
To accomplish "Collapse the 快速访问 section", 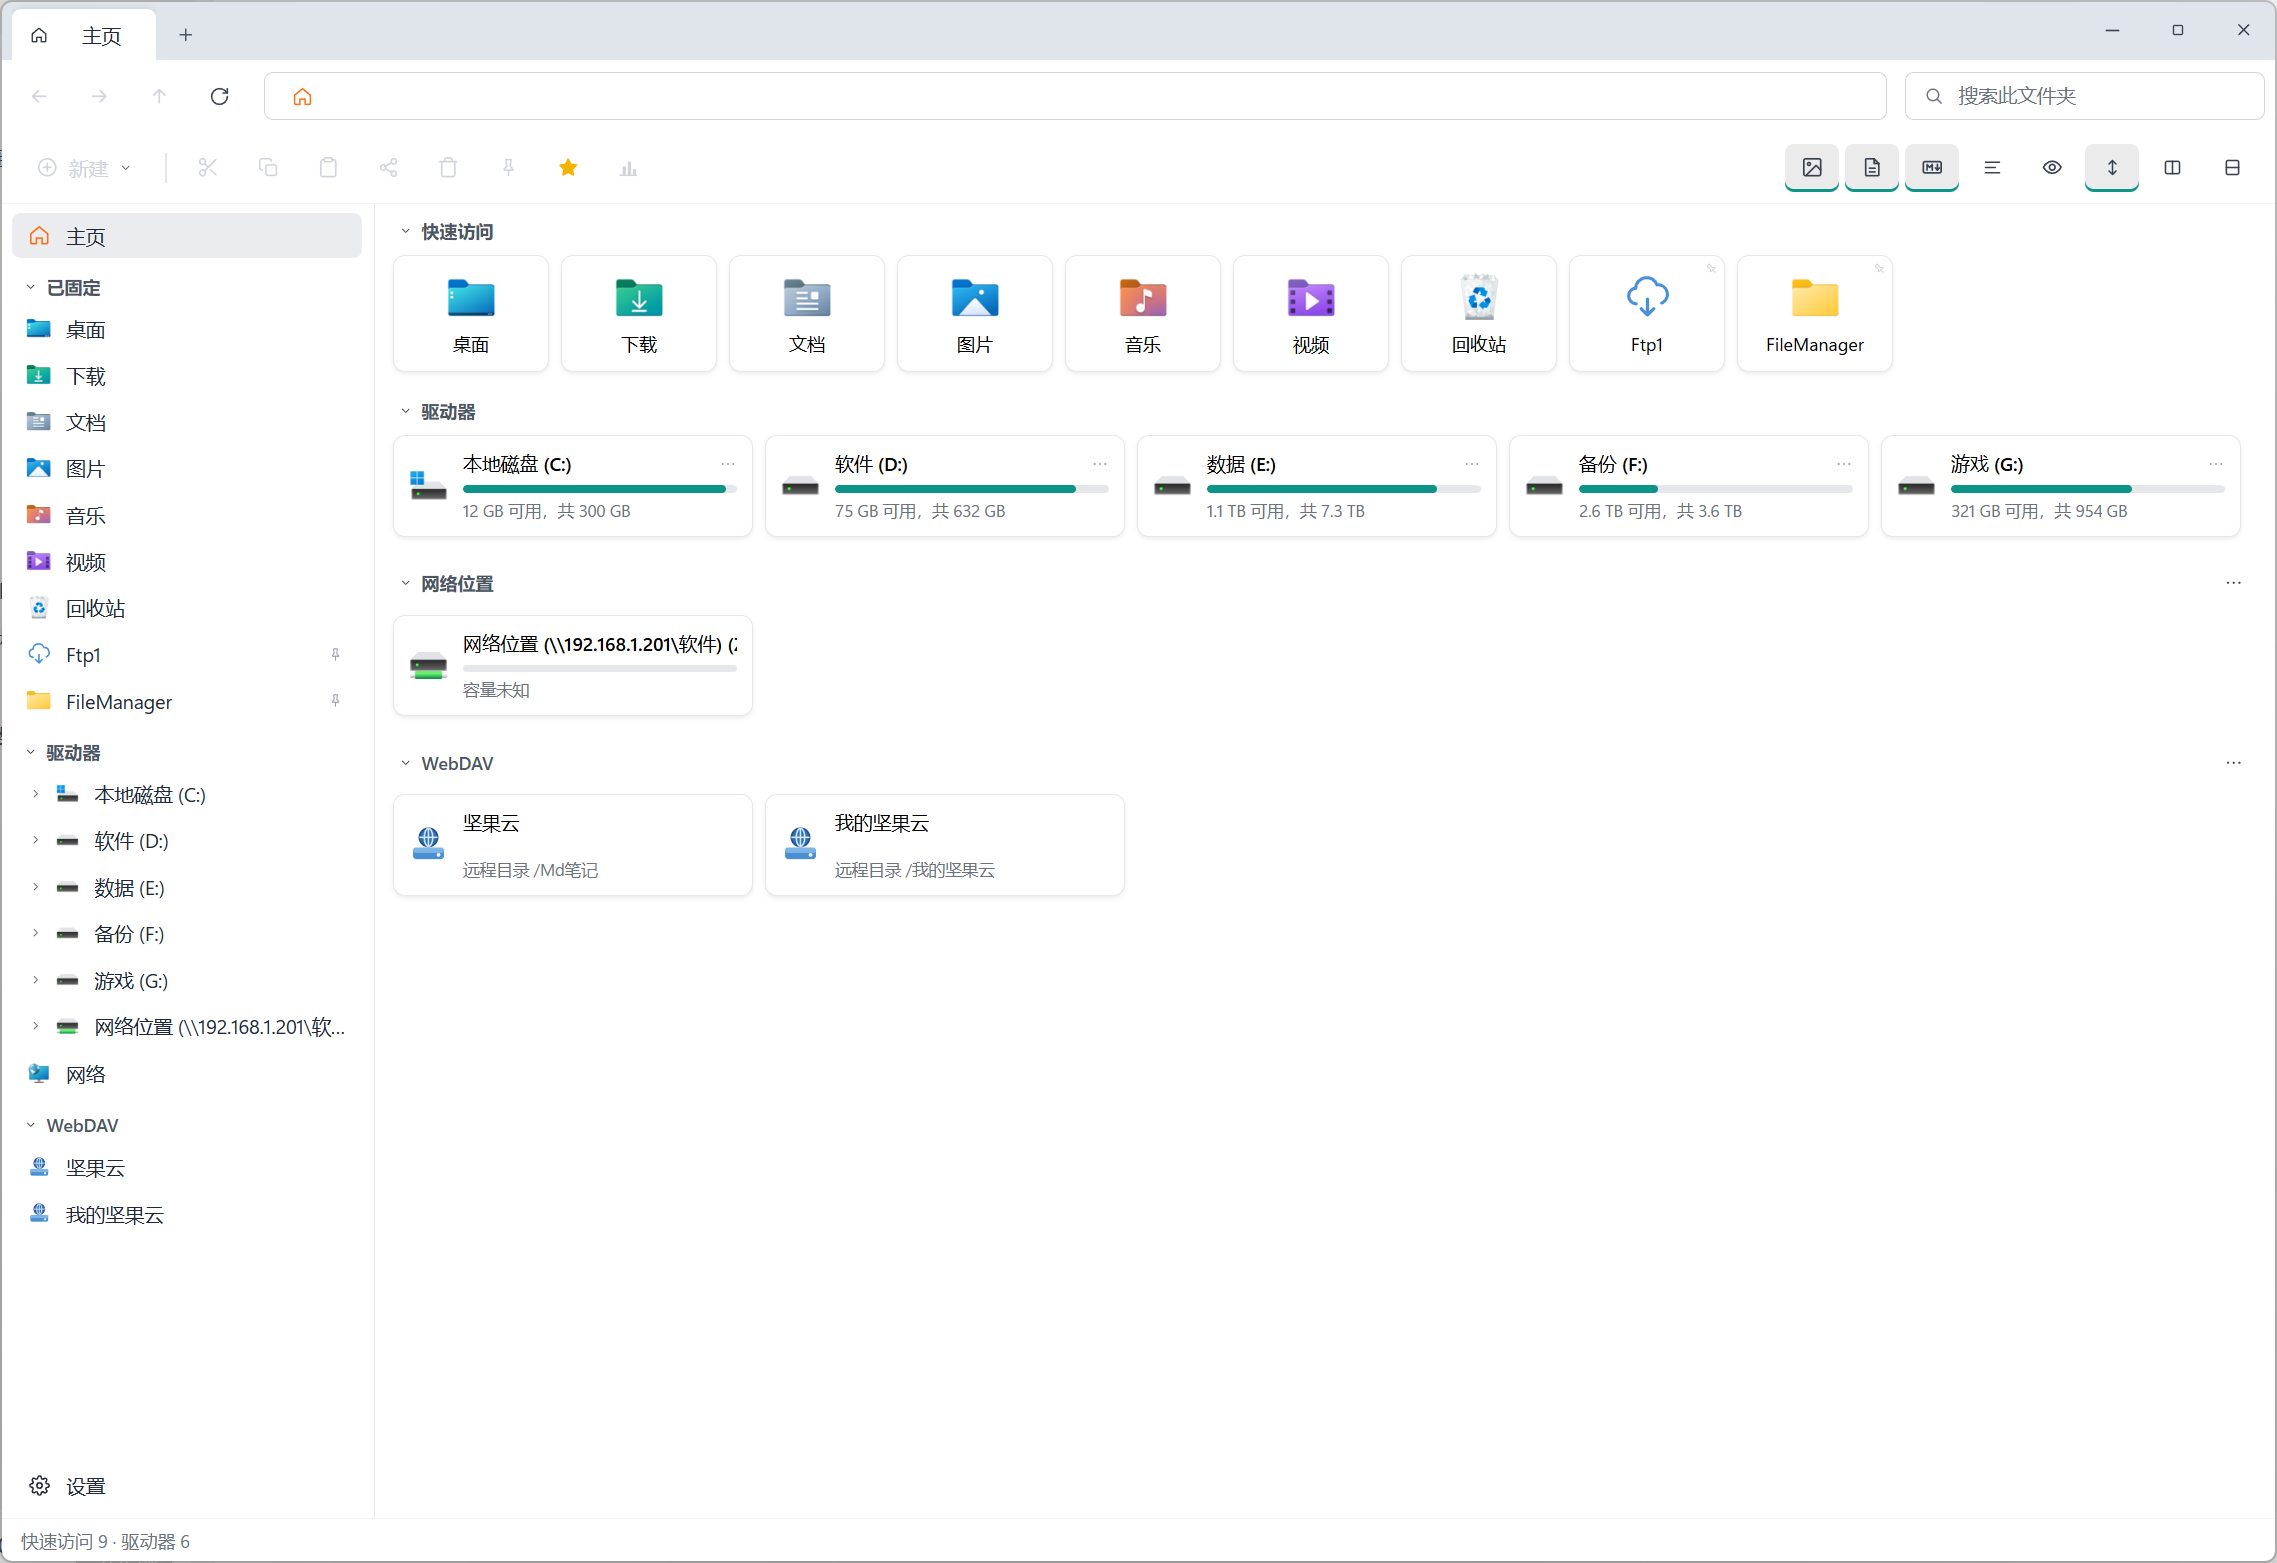I will pos(405,231).
